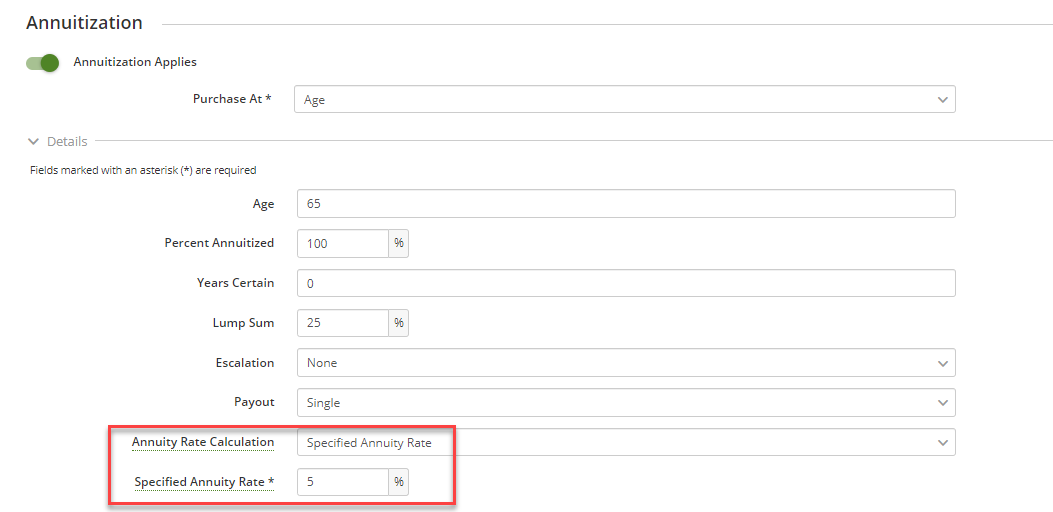Click the percent sign beside Lump Sum
The width and height of the screenshot is (1053, 512).
[398, 323]
